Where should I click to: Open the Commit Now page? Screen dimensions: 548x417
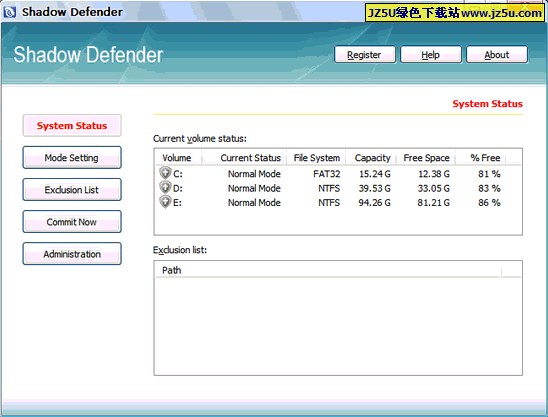(72, 222)
